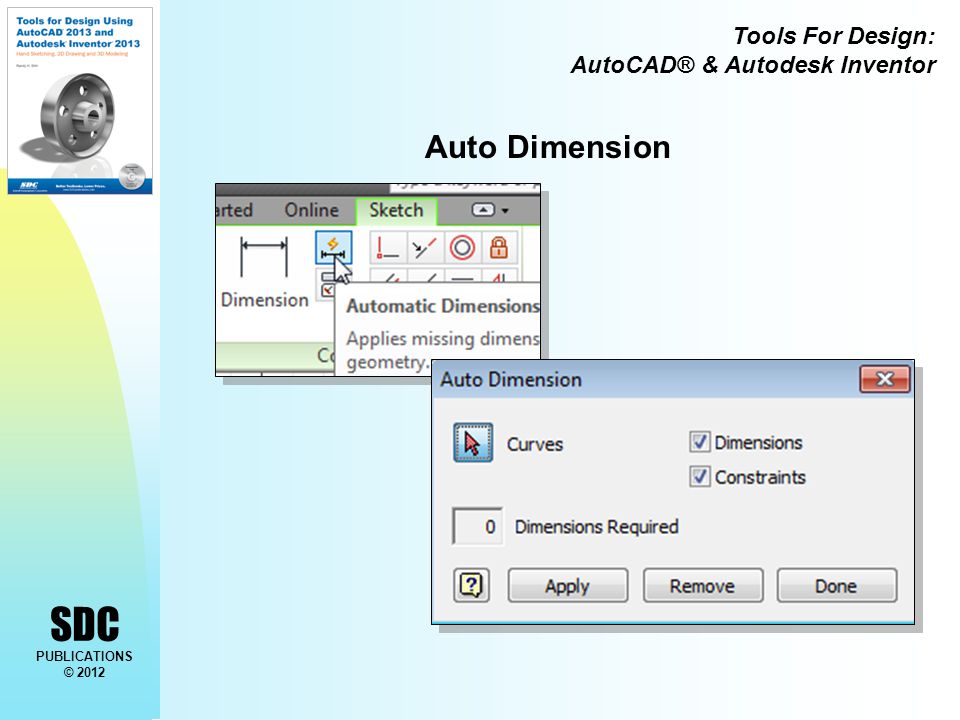Click the Remove button
This screenshot has width=960, height=720.
702,586
